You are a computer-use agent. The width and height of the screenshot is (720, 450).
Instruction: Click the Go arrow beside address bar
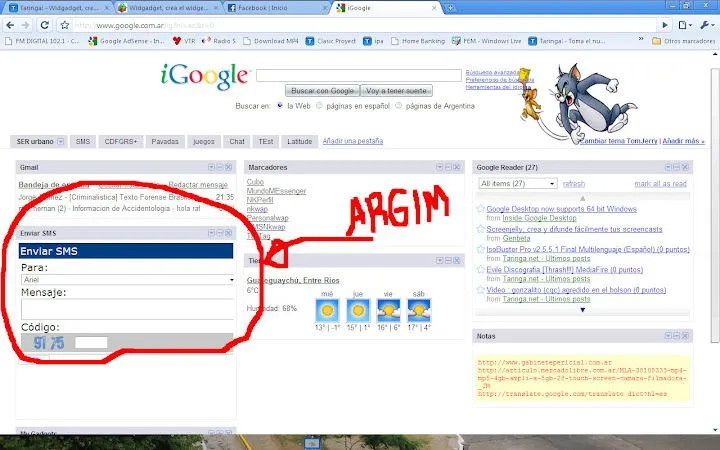(x=664, y=25)
